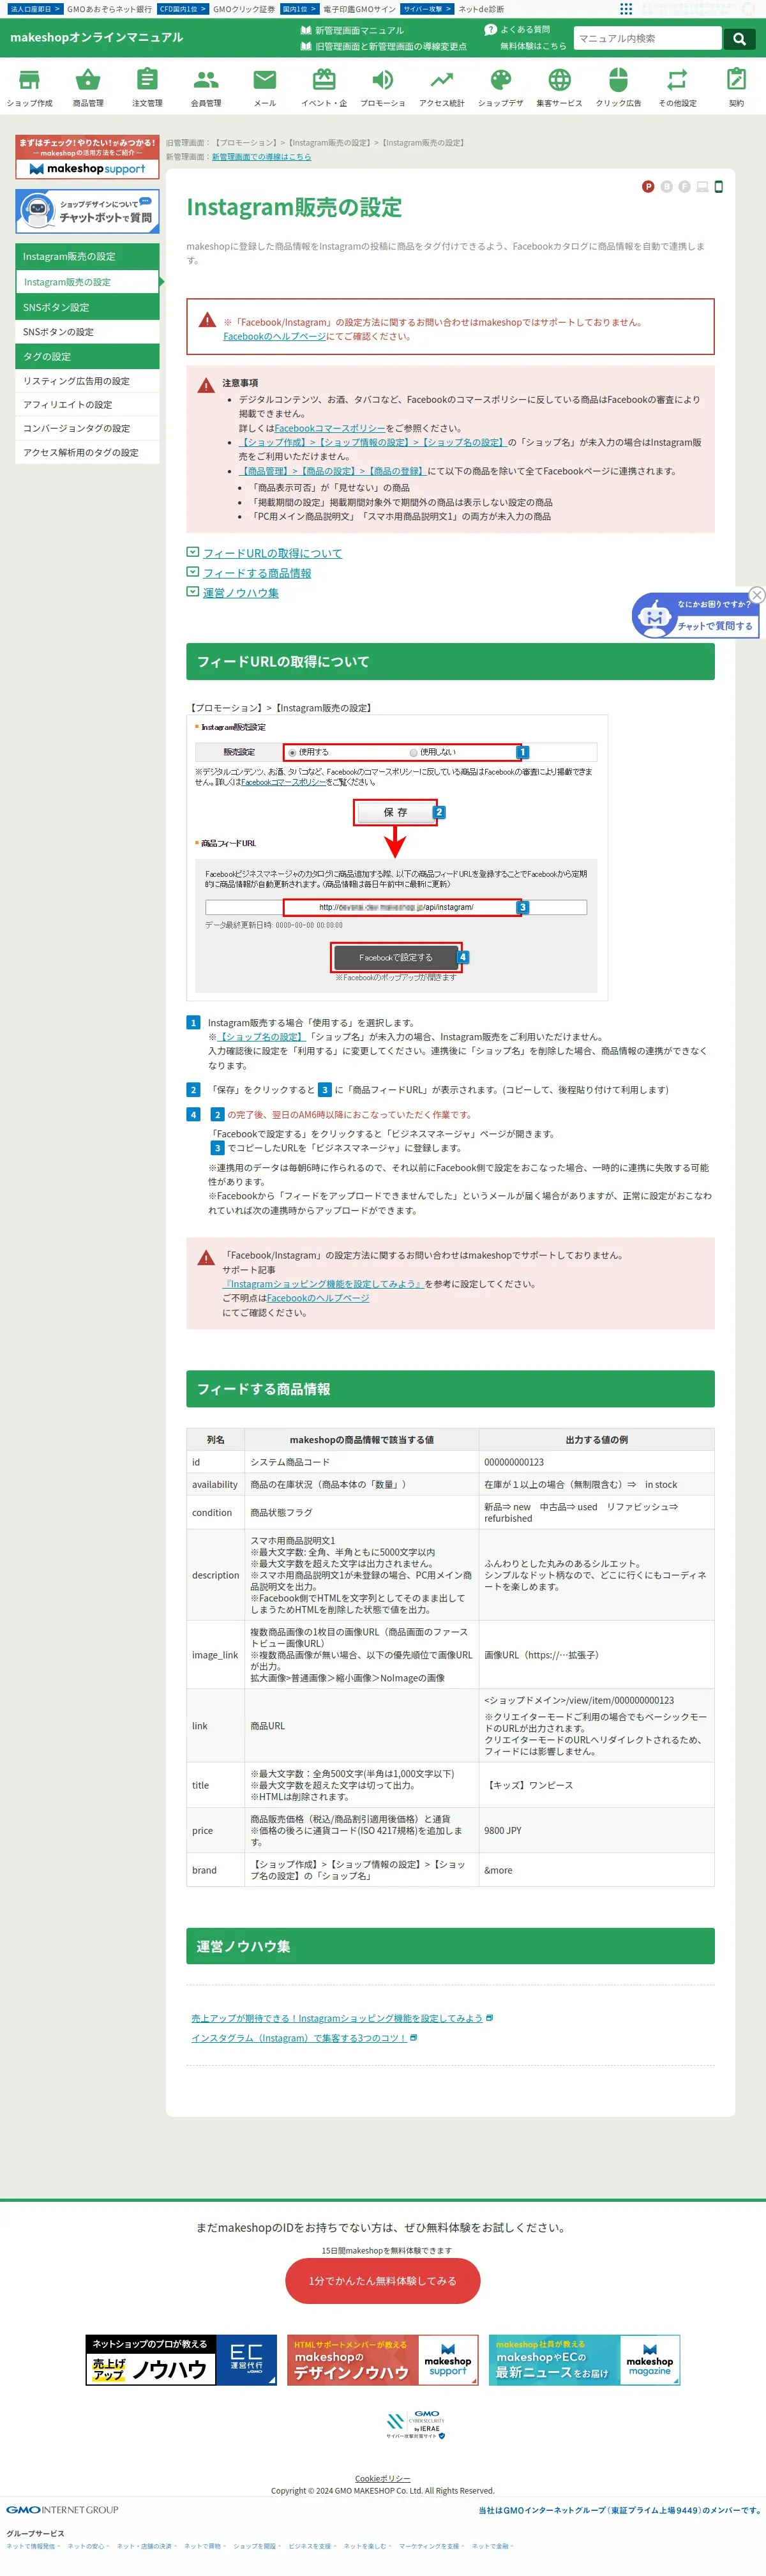Click the red P plan icon
The width and height of the screenshot is (766, 2576).
[x=648, y=187]
